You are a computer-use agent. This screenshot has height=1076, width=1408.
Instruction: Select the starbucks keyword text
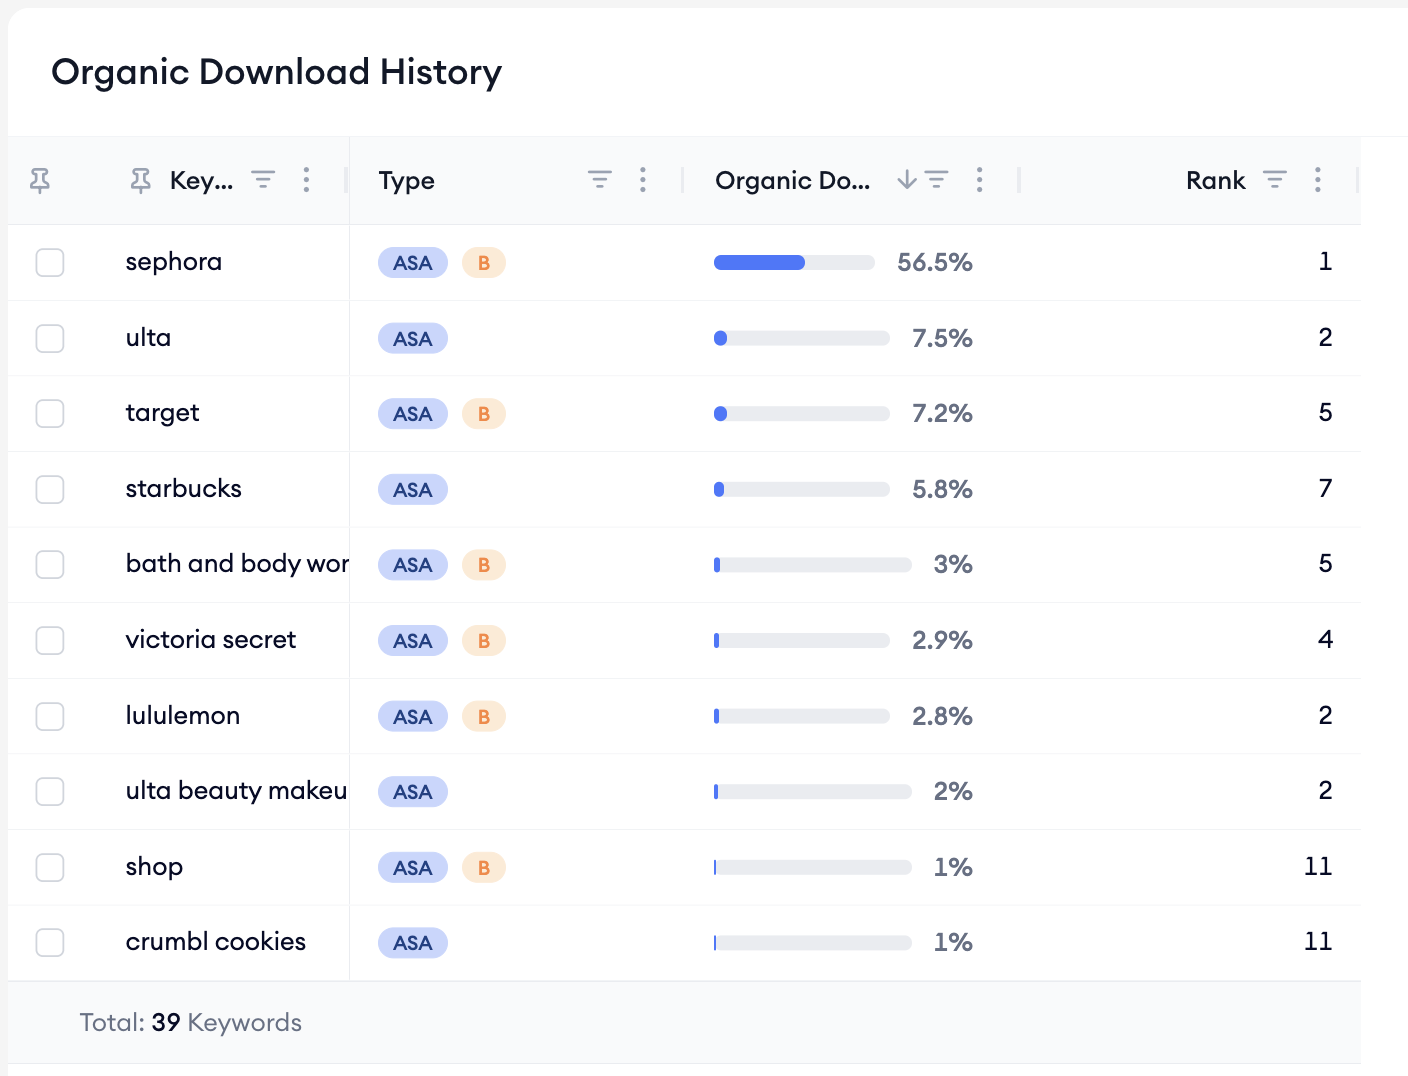184,489
